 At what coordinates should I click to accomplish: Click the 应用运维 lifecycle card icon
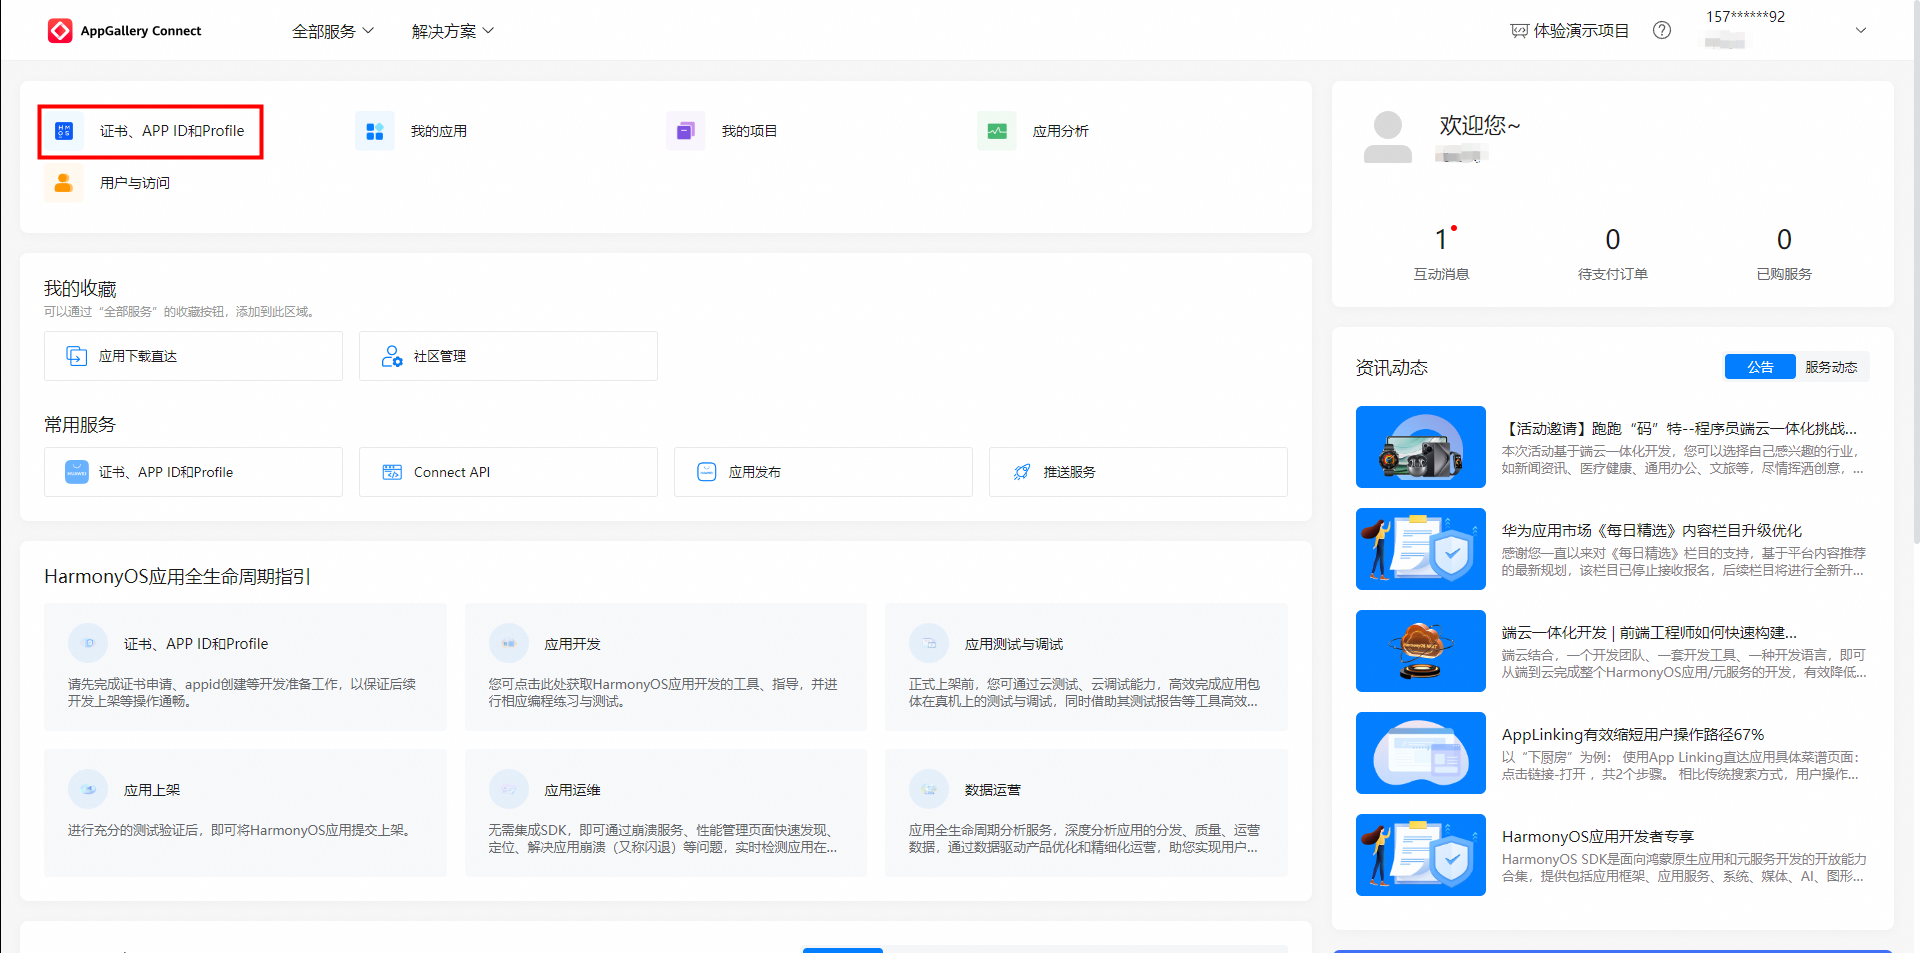pyautogui.click(x=508, y=789)
